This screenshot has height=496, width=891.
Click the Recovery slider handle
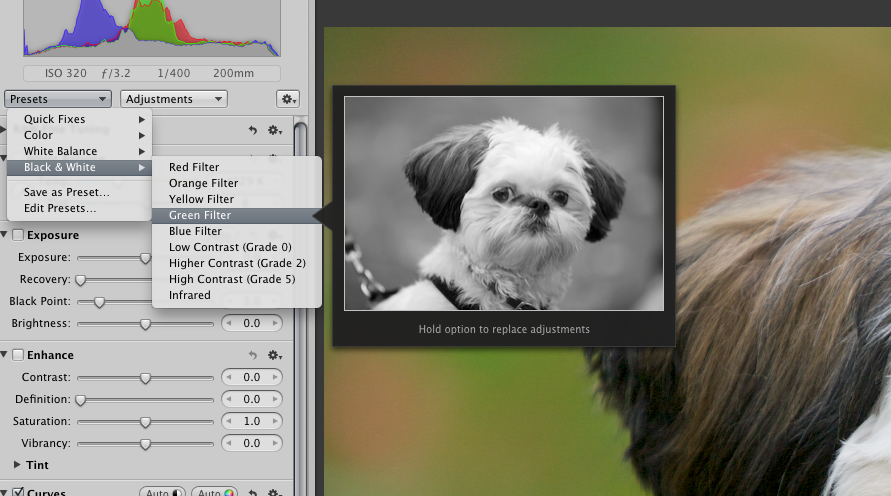[x=81, y=280]
